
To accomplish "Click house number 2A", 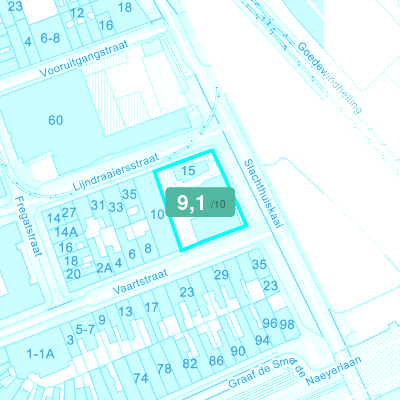I will pyautogui.click(x=105, y=268).
